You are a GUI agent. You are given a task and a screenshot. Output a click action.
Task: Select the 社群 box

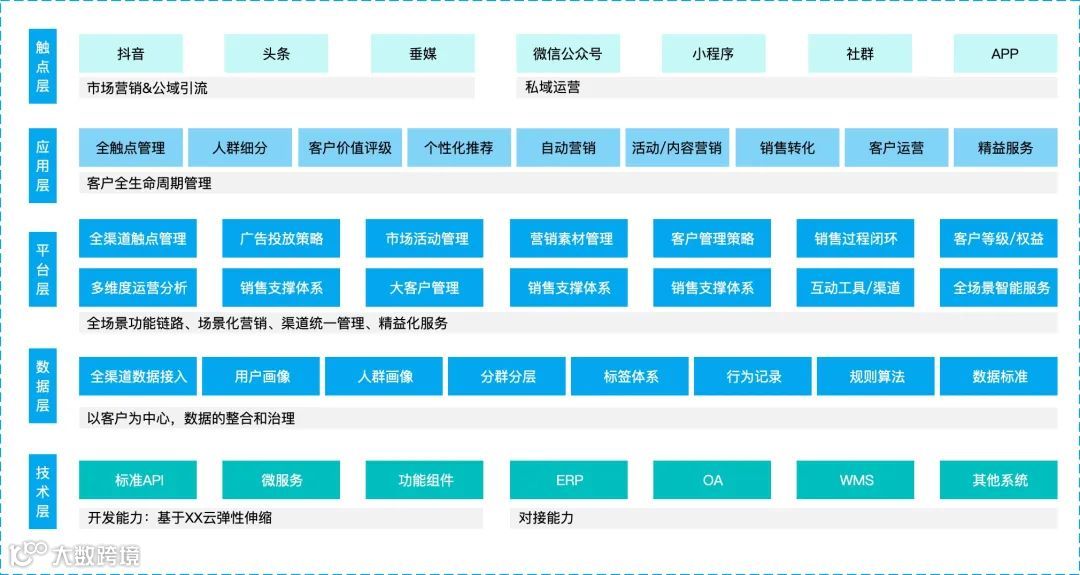point(860,54)
